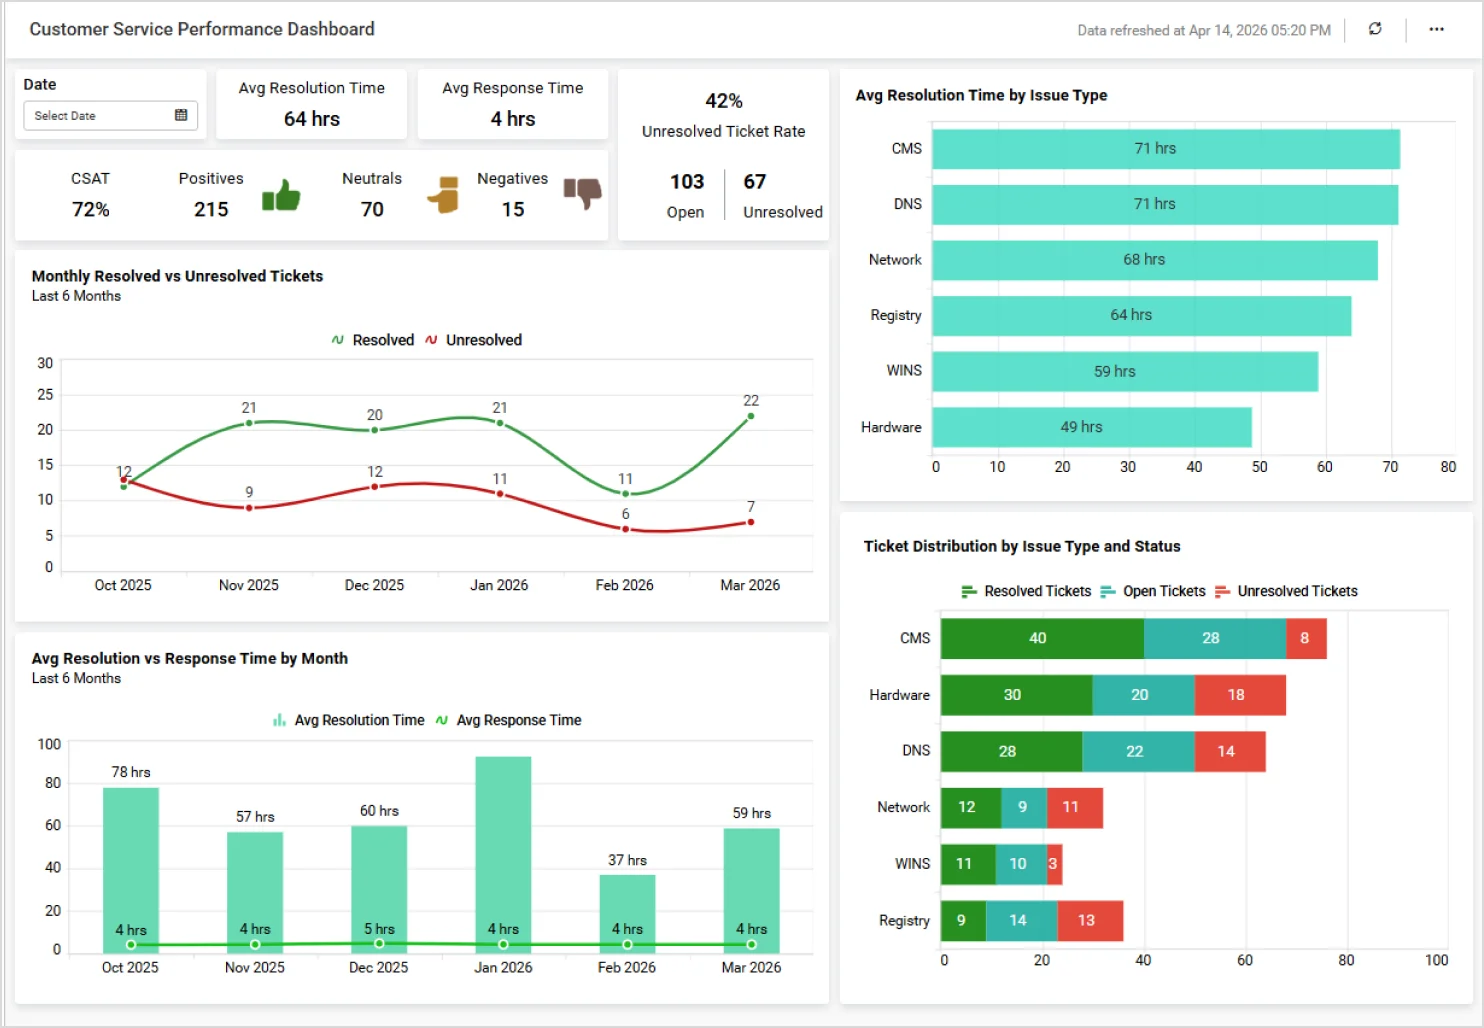Viewport: 1484px width, 1028px height.
Task: Toggle the Open Tickets legend label
Action: click(x=1164, y=591)
